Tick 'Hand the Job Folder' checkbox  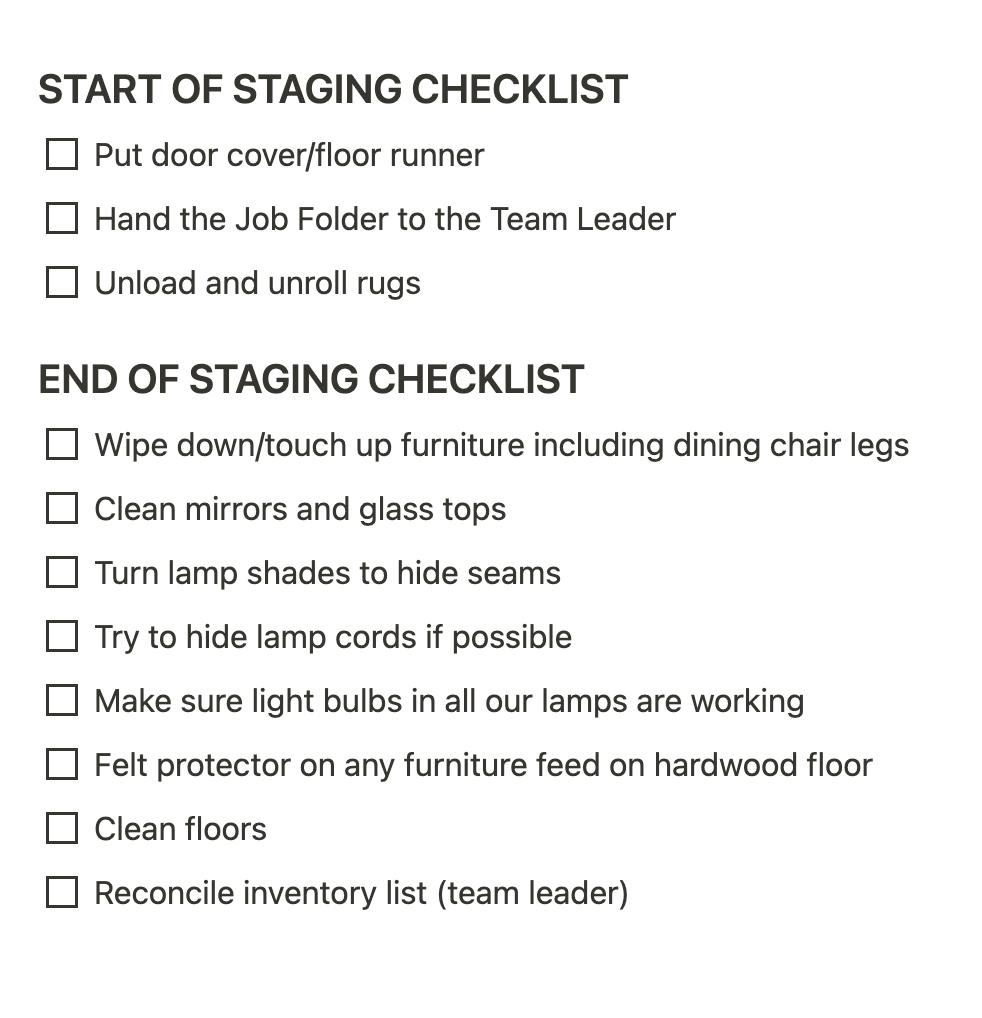(62, 219)
